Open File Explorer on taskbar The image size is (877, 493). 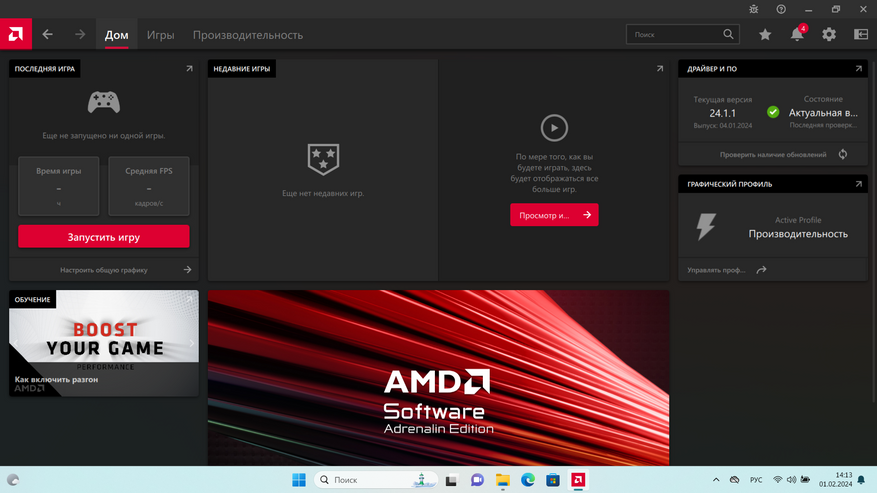click(502, 480)
